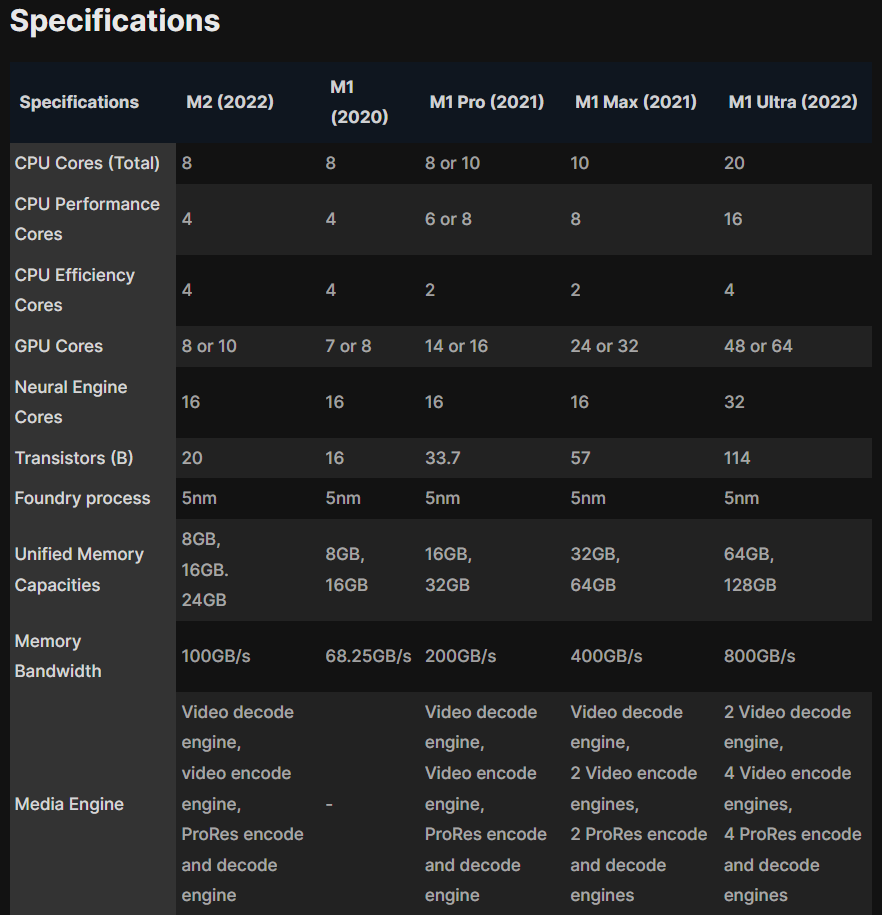This screenshot has width=882, height=915.
Task: Select the 48 or 64 GPU cores cell
Action: point(758,346)
